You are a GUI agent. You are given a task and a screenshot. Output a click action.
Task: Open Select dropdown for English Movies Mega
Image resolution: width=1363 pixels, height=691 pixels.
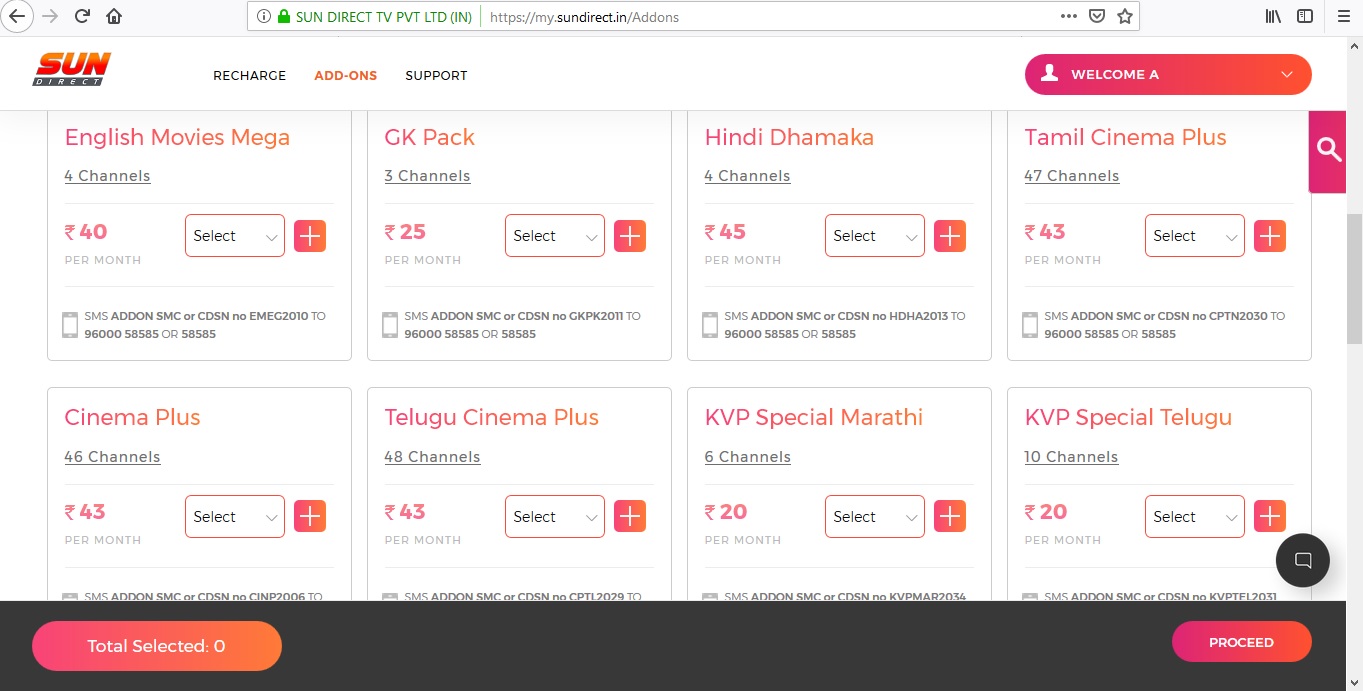pos(235,236)
